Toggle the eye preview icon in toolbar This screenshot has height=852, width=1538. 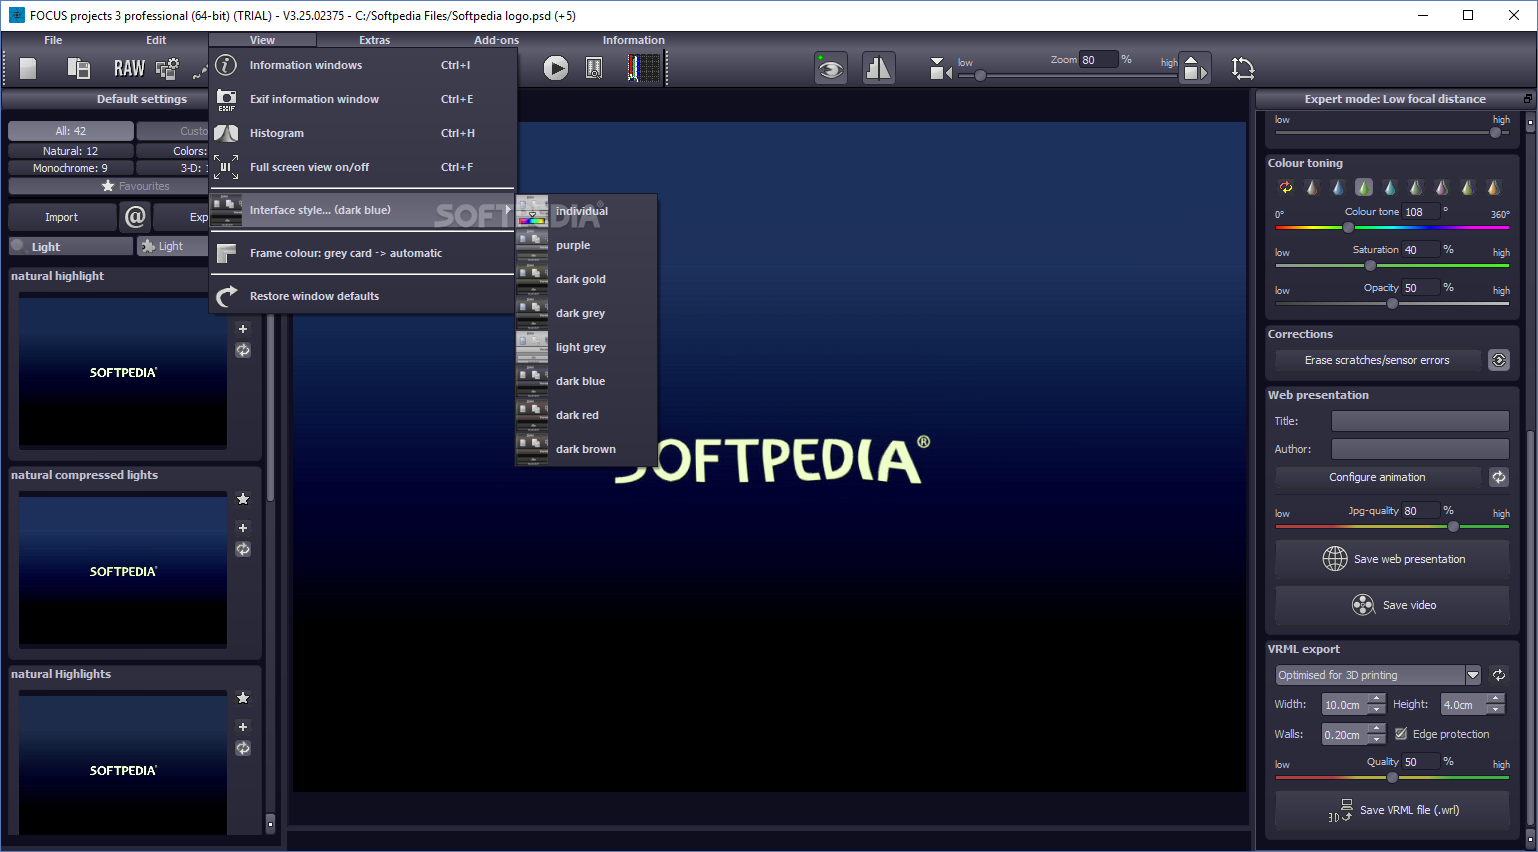tap(831, 68)
